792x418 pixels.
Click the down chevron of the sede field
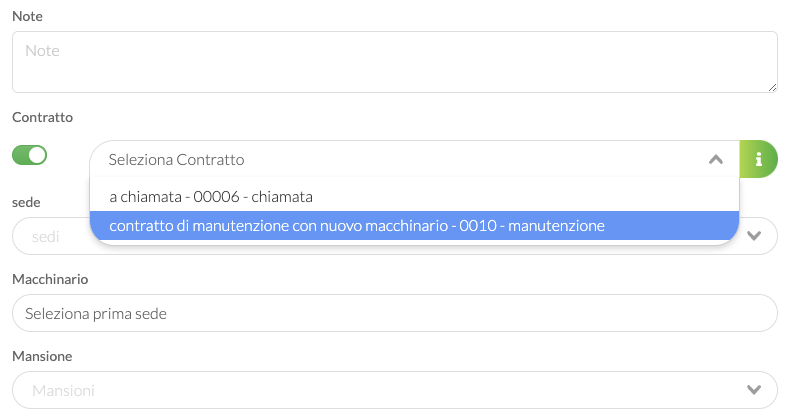tap(754, 236)
